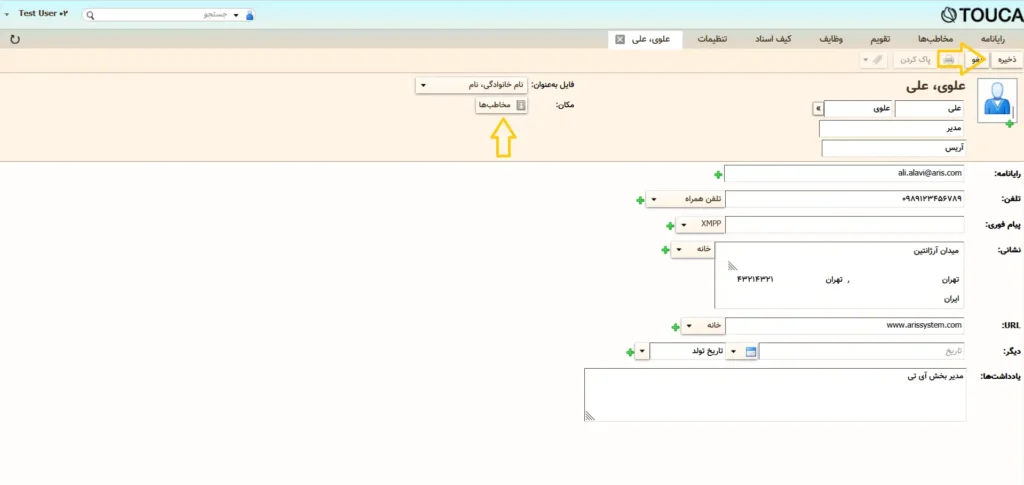Click the postal code ۴۳۲۱۴۳۲۱
The image size is (1024, 485).
[x=756, y=279]
